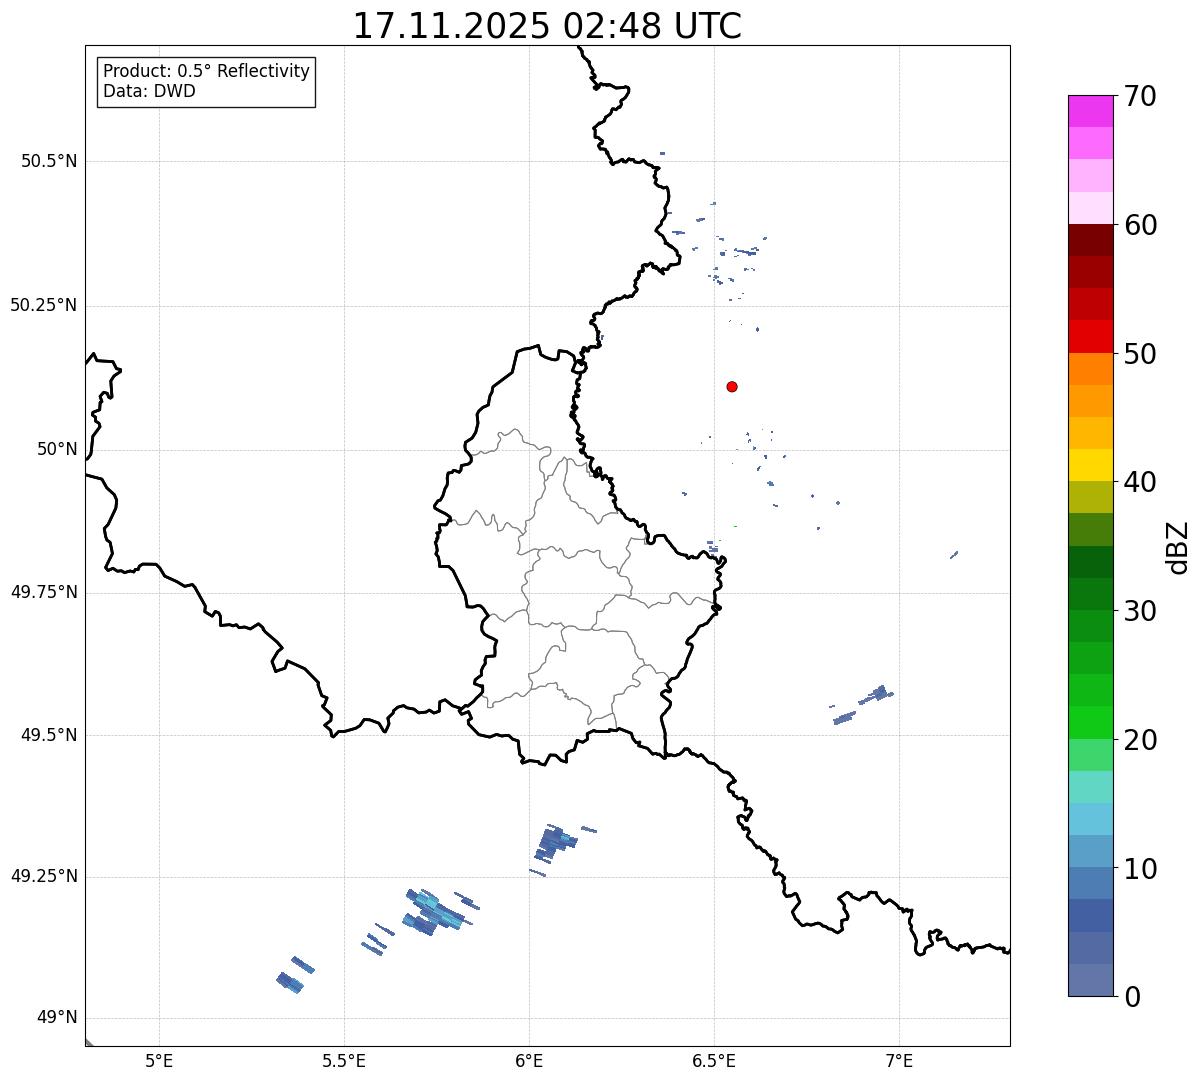Click the 6°E longitude label
Screen dimensions: 1202x1081
(529, 1060)
